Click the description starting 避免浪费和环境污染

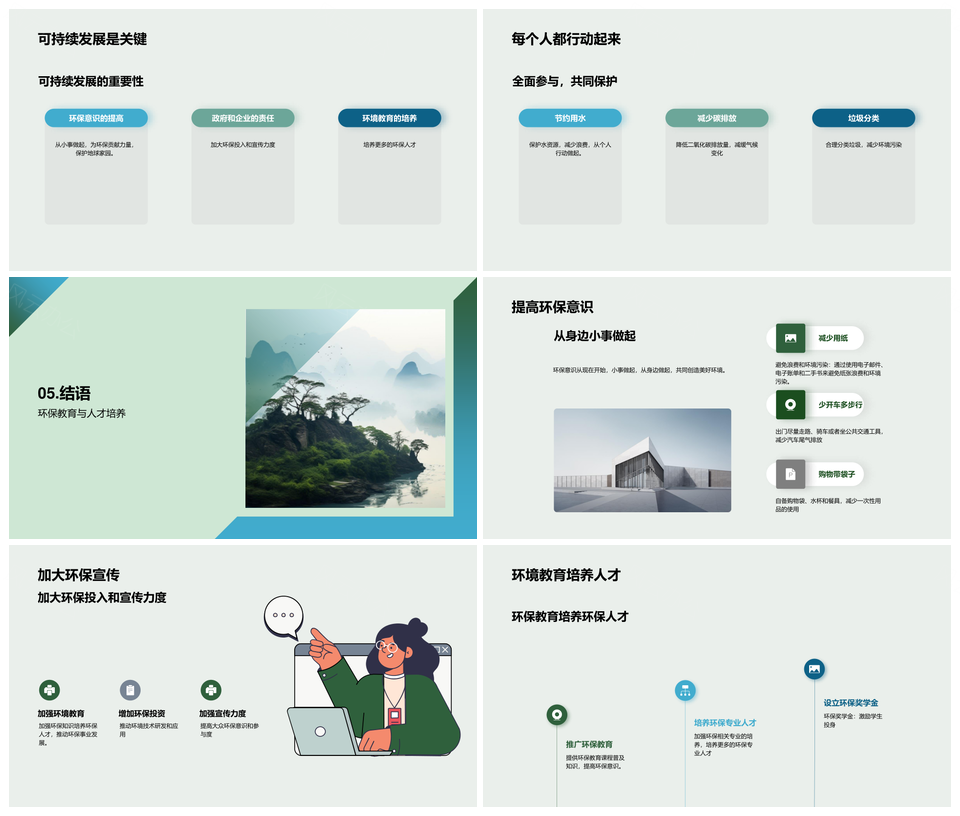[829, 373]
